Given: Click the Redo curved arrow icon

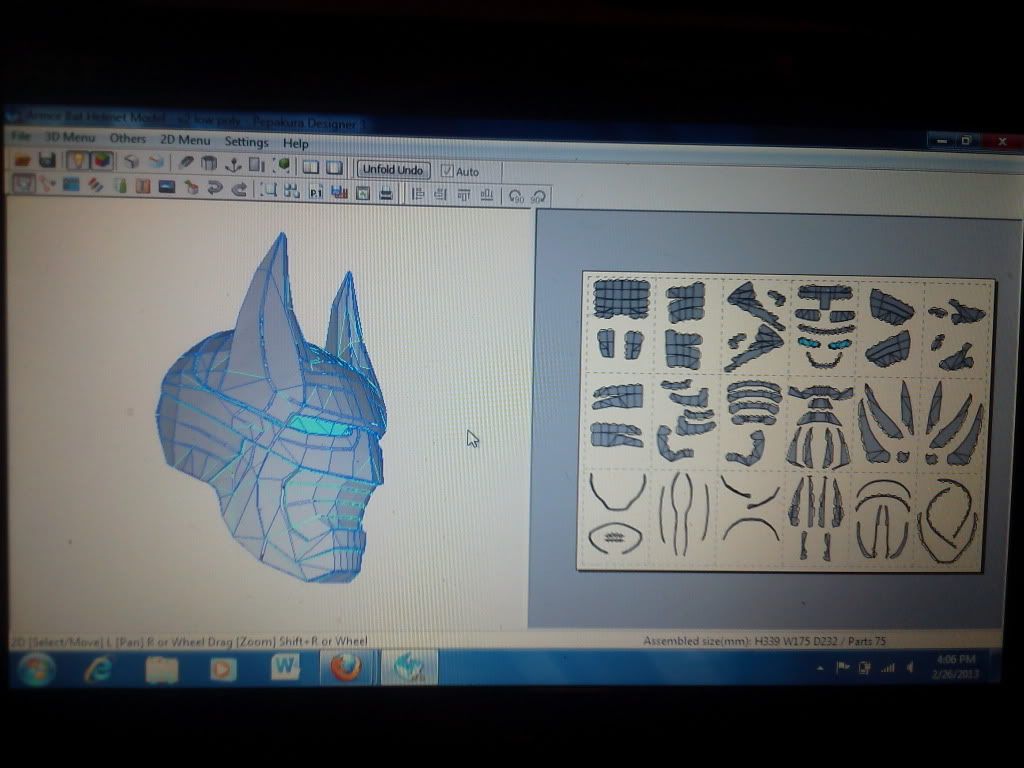Looking at the screenshot, I should [x=239, y=190].
